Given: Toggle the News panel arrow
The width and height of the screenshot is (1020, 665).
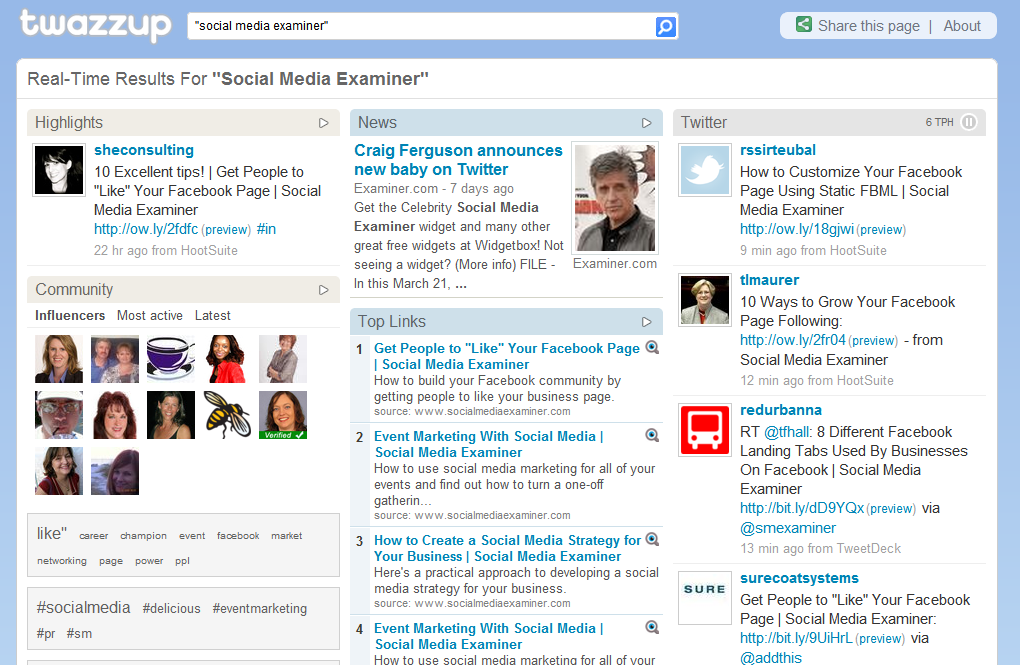Looking at the screenshot, I should click(x=647, y=123).
